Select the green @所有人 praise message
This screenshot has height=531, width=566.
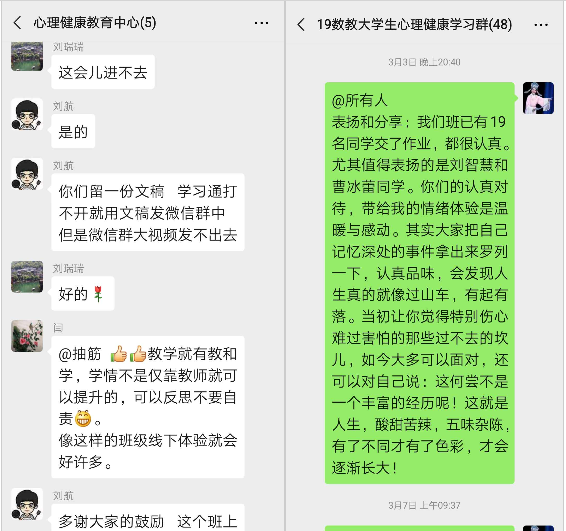419,283
